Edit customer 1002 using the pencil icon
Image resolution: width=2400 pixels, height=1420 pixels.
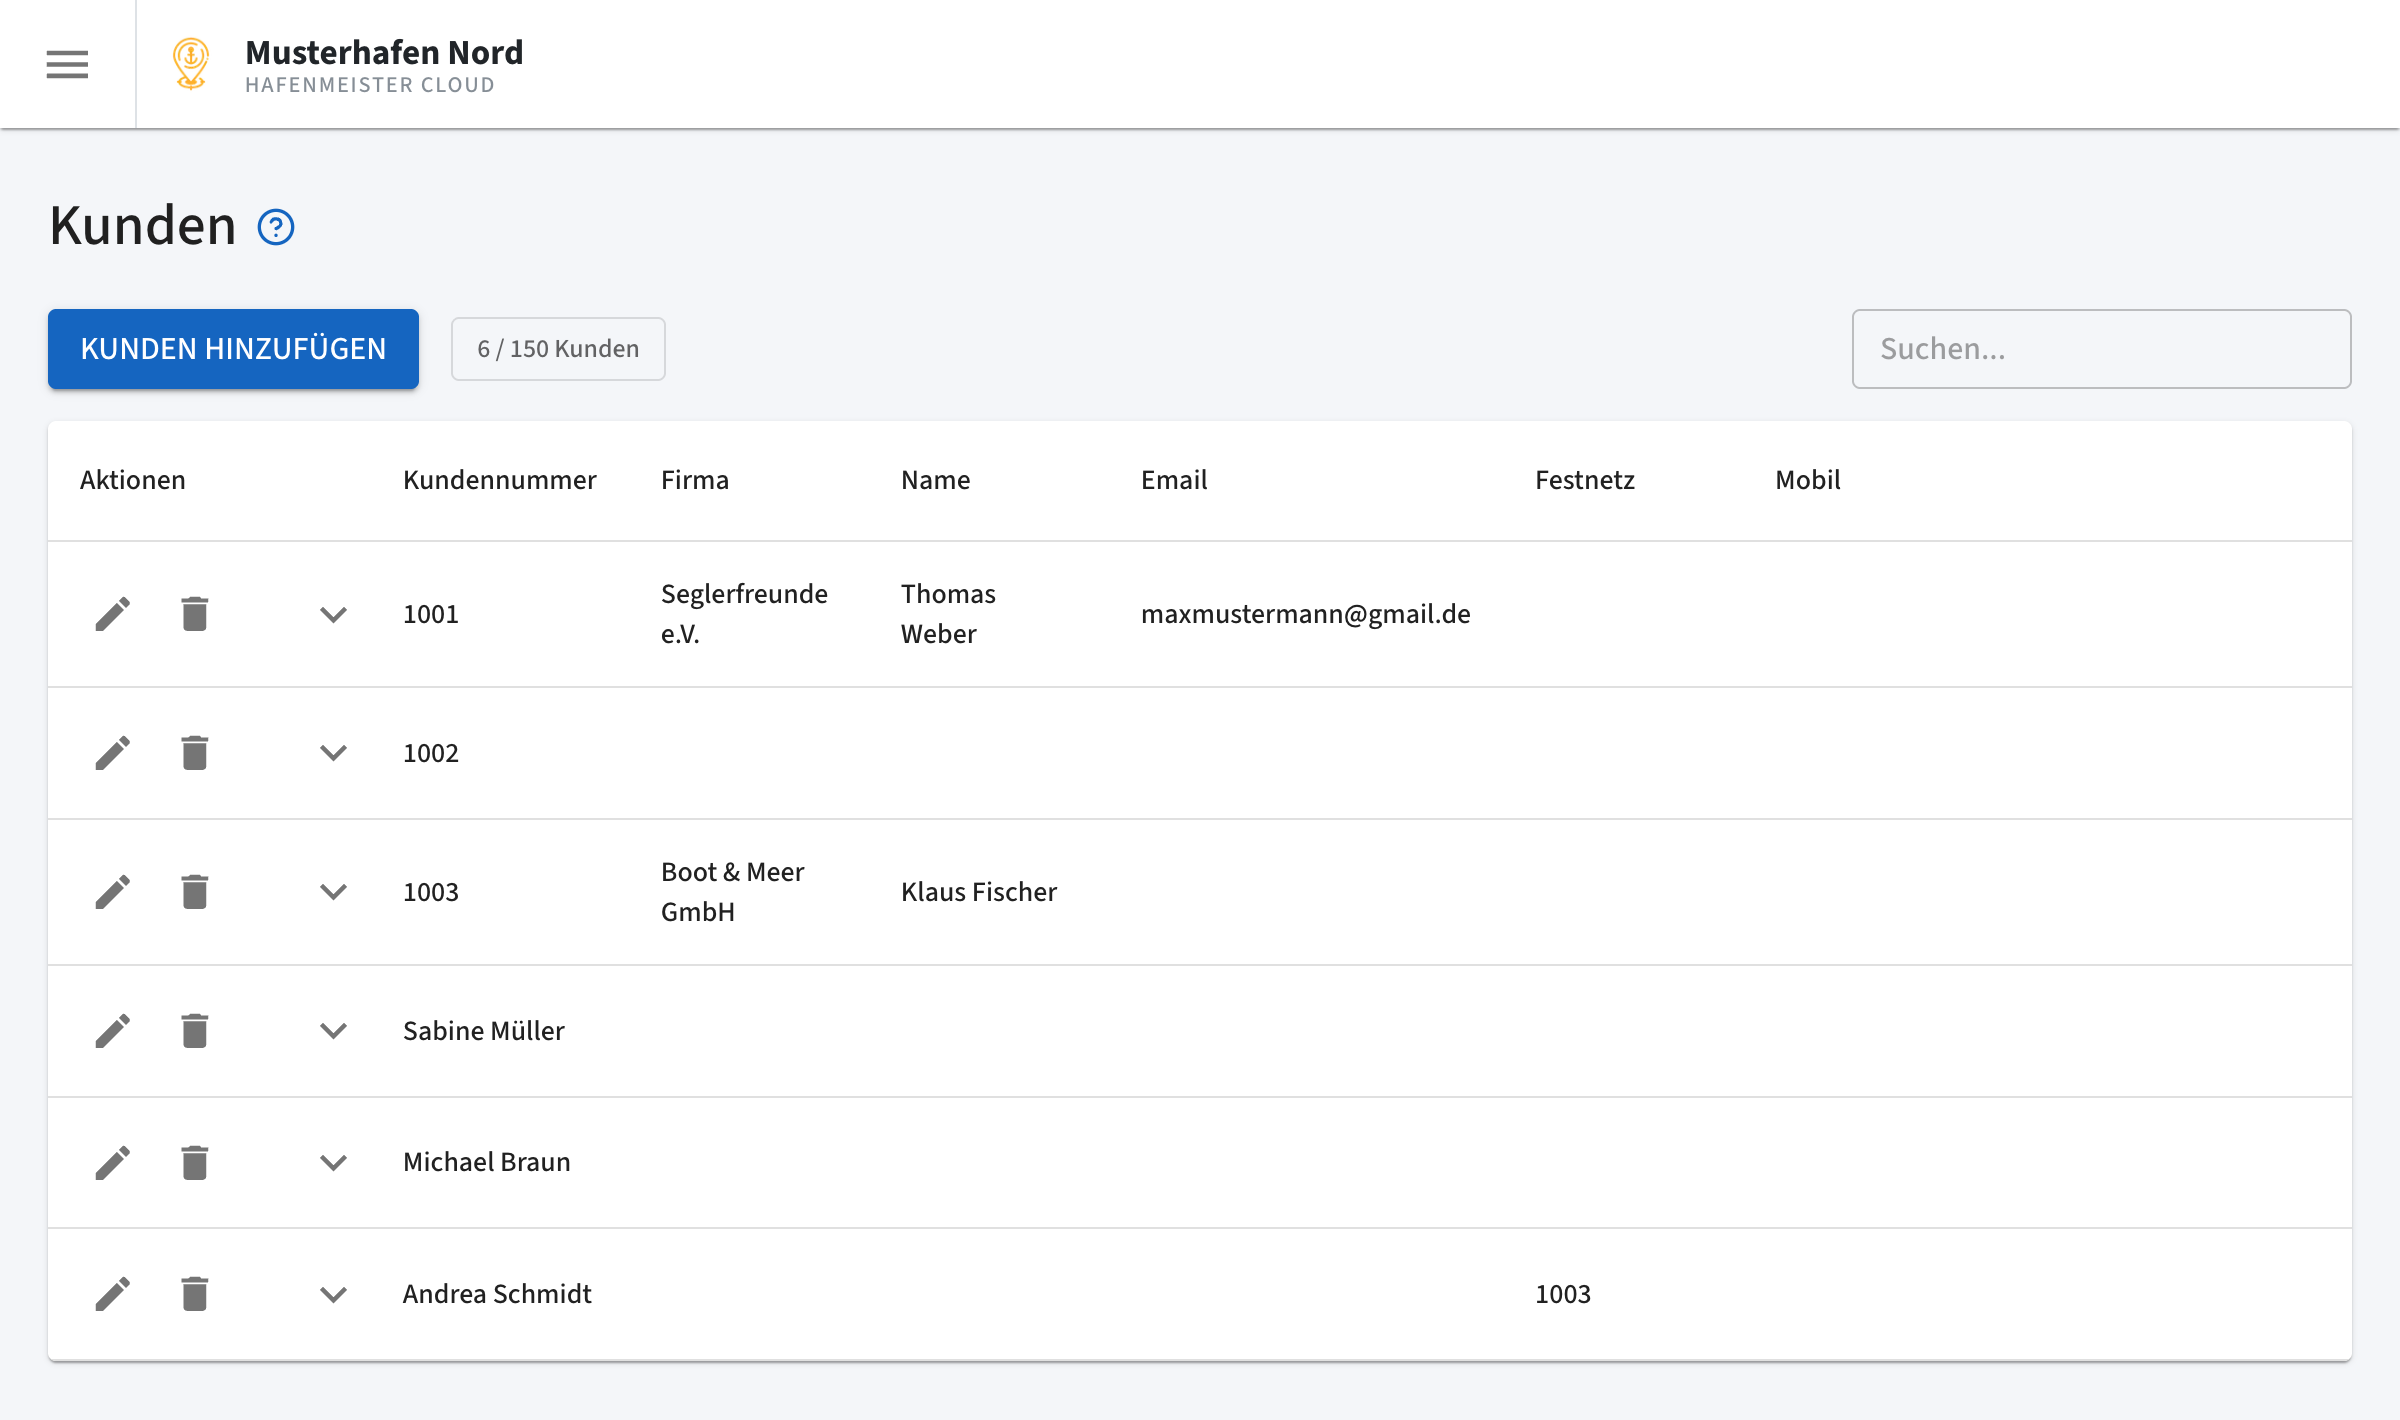pyautogui.click(x=112, y=753)
